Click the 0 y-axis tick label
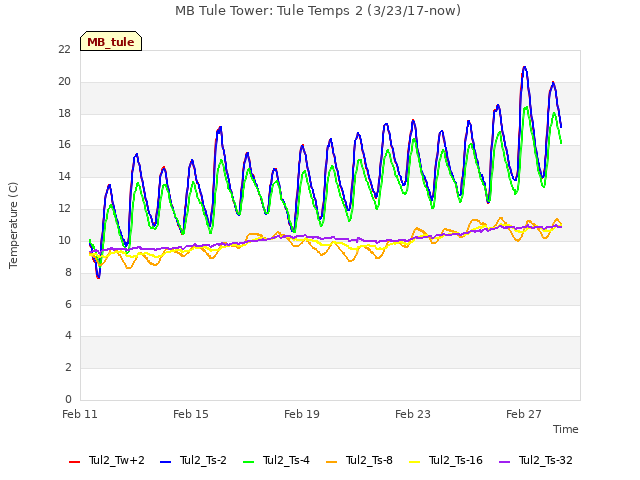Screen dimensions: 640x480 tap(68, 399)
